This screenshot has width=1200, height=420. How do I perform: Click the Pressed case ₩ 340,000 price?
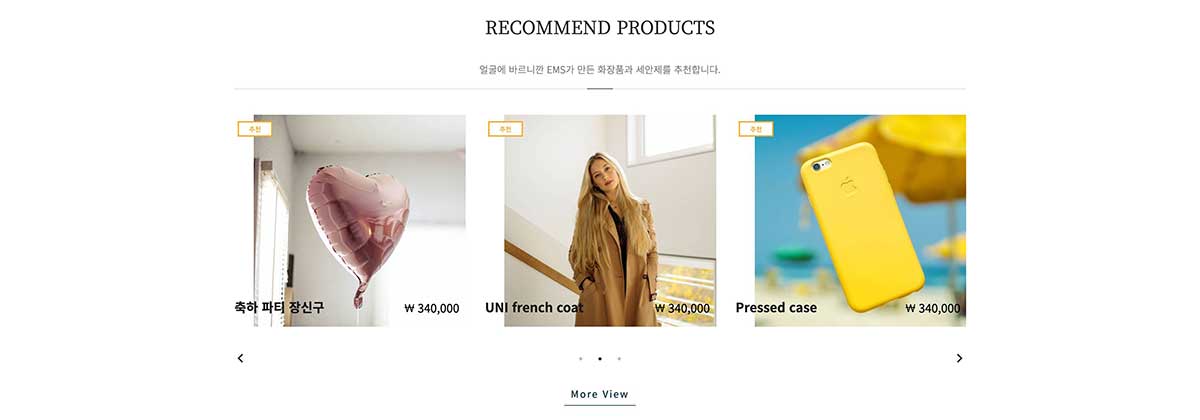pos(933,308)
